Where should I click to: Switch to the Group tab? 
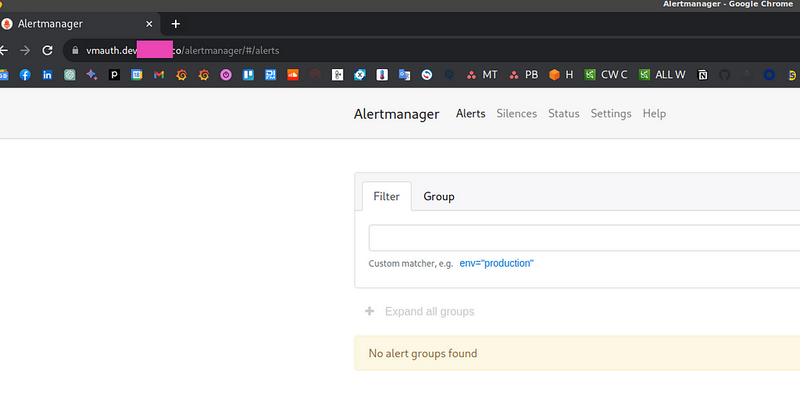(x=438, y=196)
